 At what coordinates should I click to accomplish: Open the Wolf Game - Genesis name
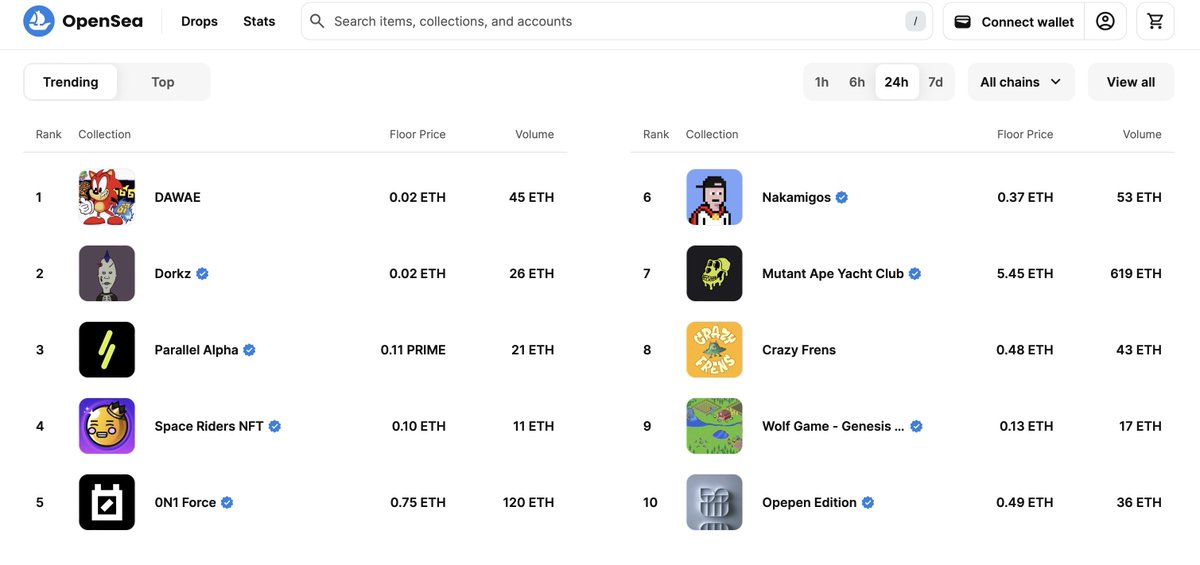point(833,426)
